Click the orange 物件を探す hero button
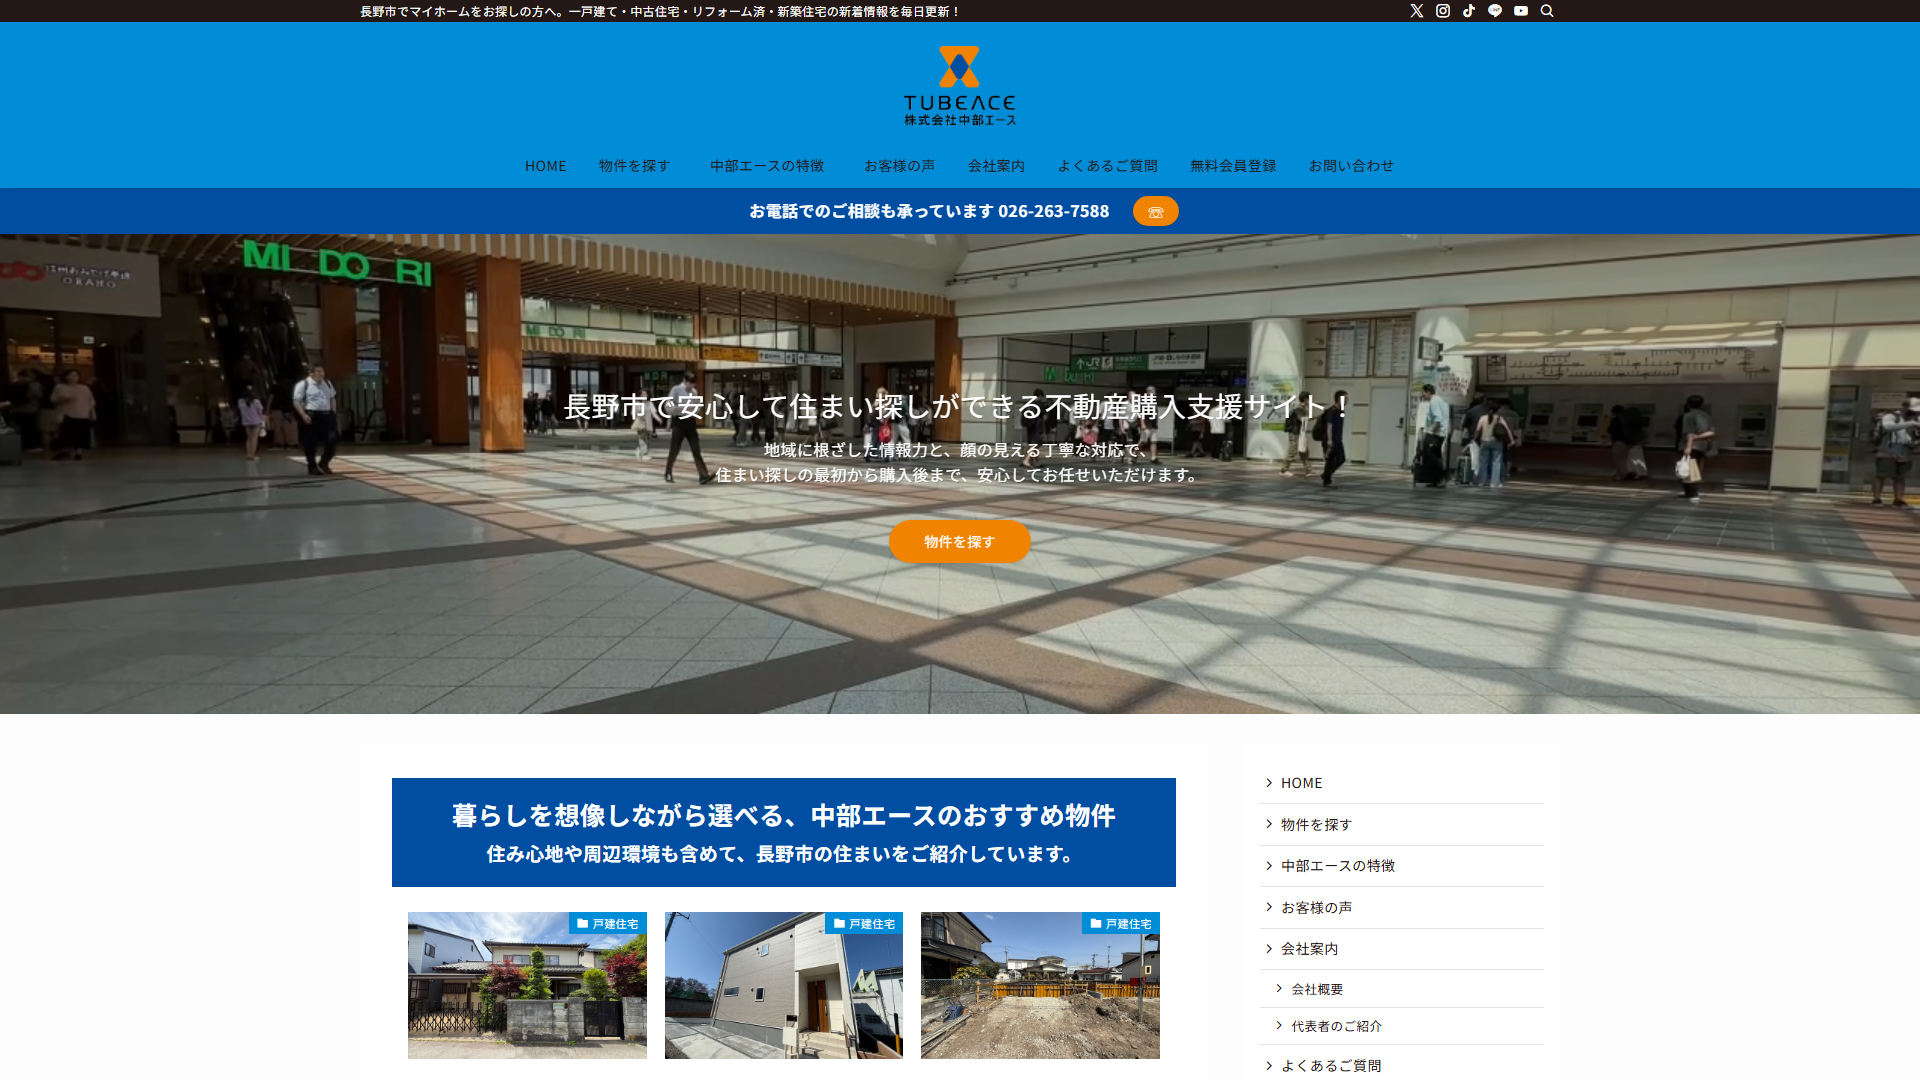The width and height of the screenshot is (1920, 1080). point(960,541)
